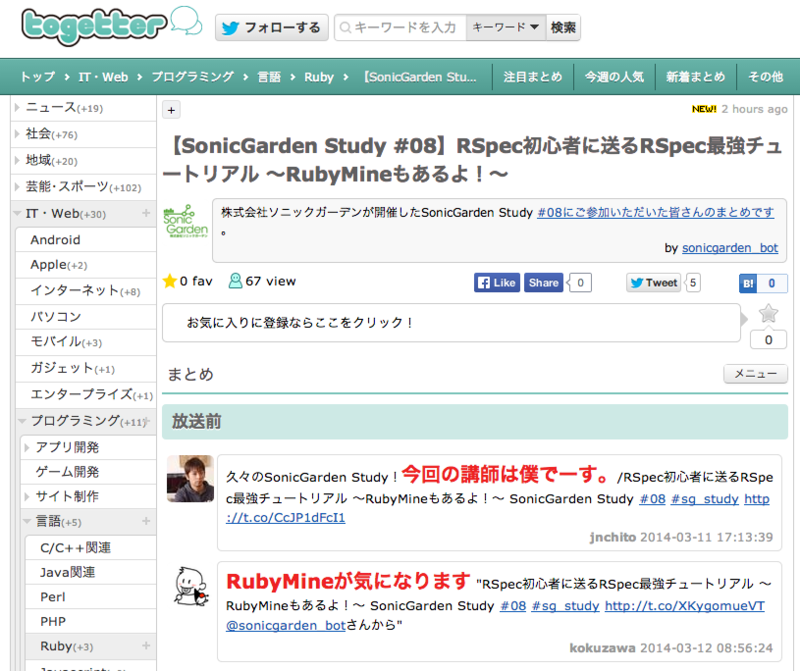Image resolution: width=800 pixels, height=671 pixels.
Task: Open プログラミング breadcrumb link
Action: (192, 77)
